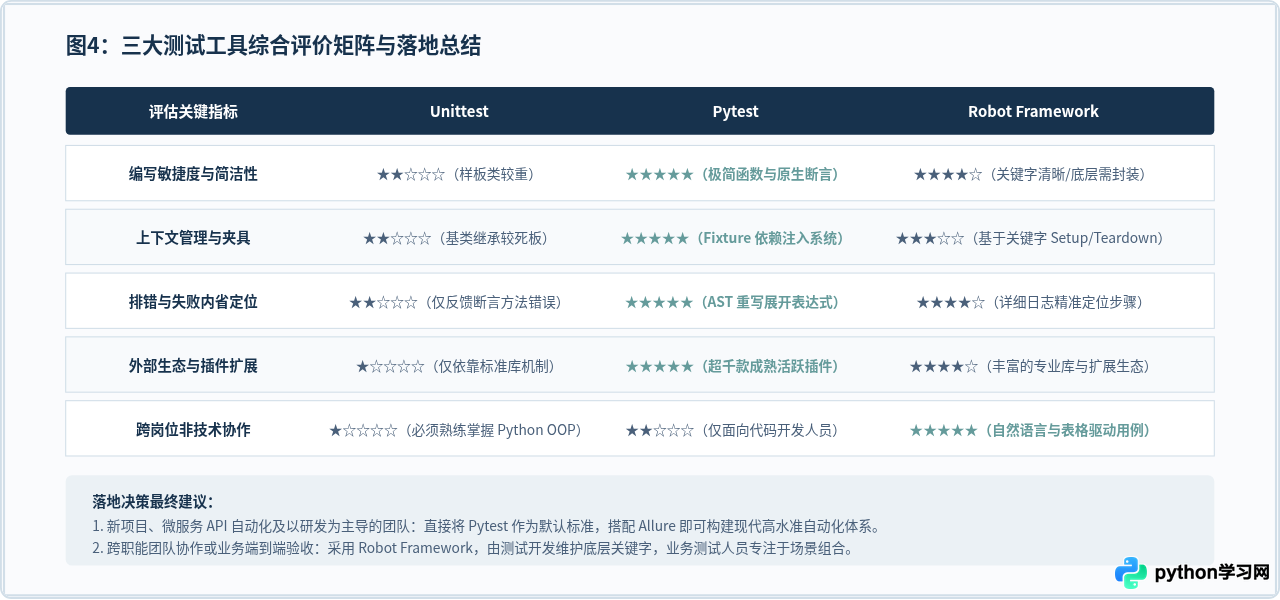Click the Unittest cell '必须熟练掌握 Python OOP'
The width and height of the screenshot is (1280, 600).
pos(459,430)
